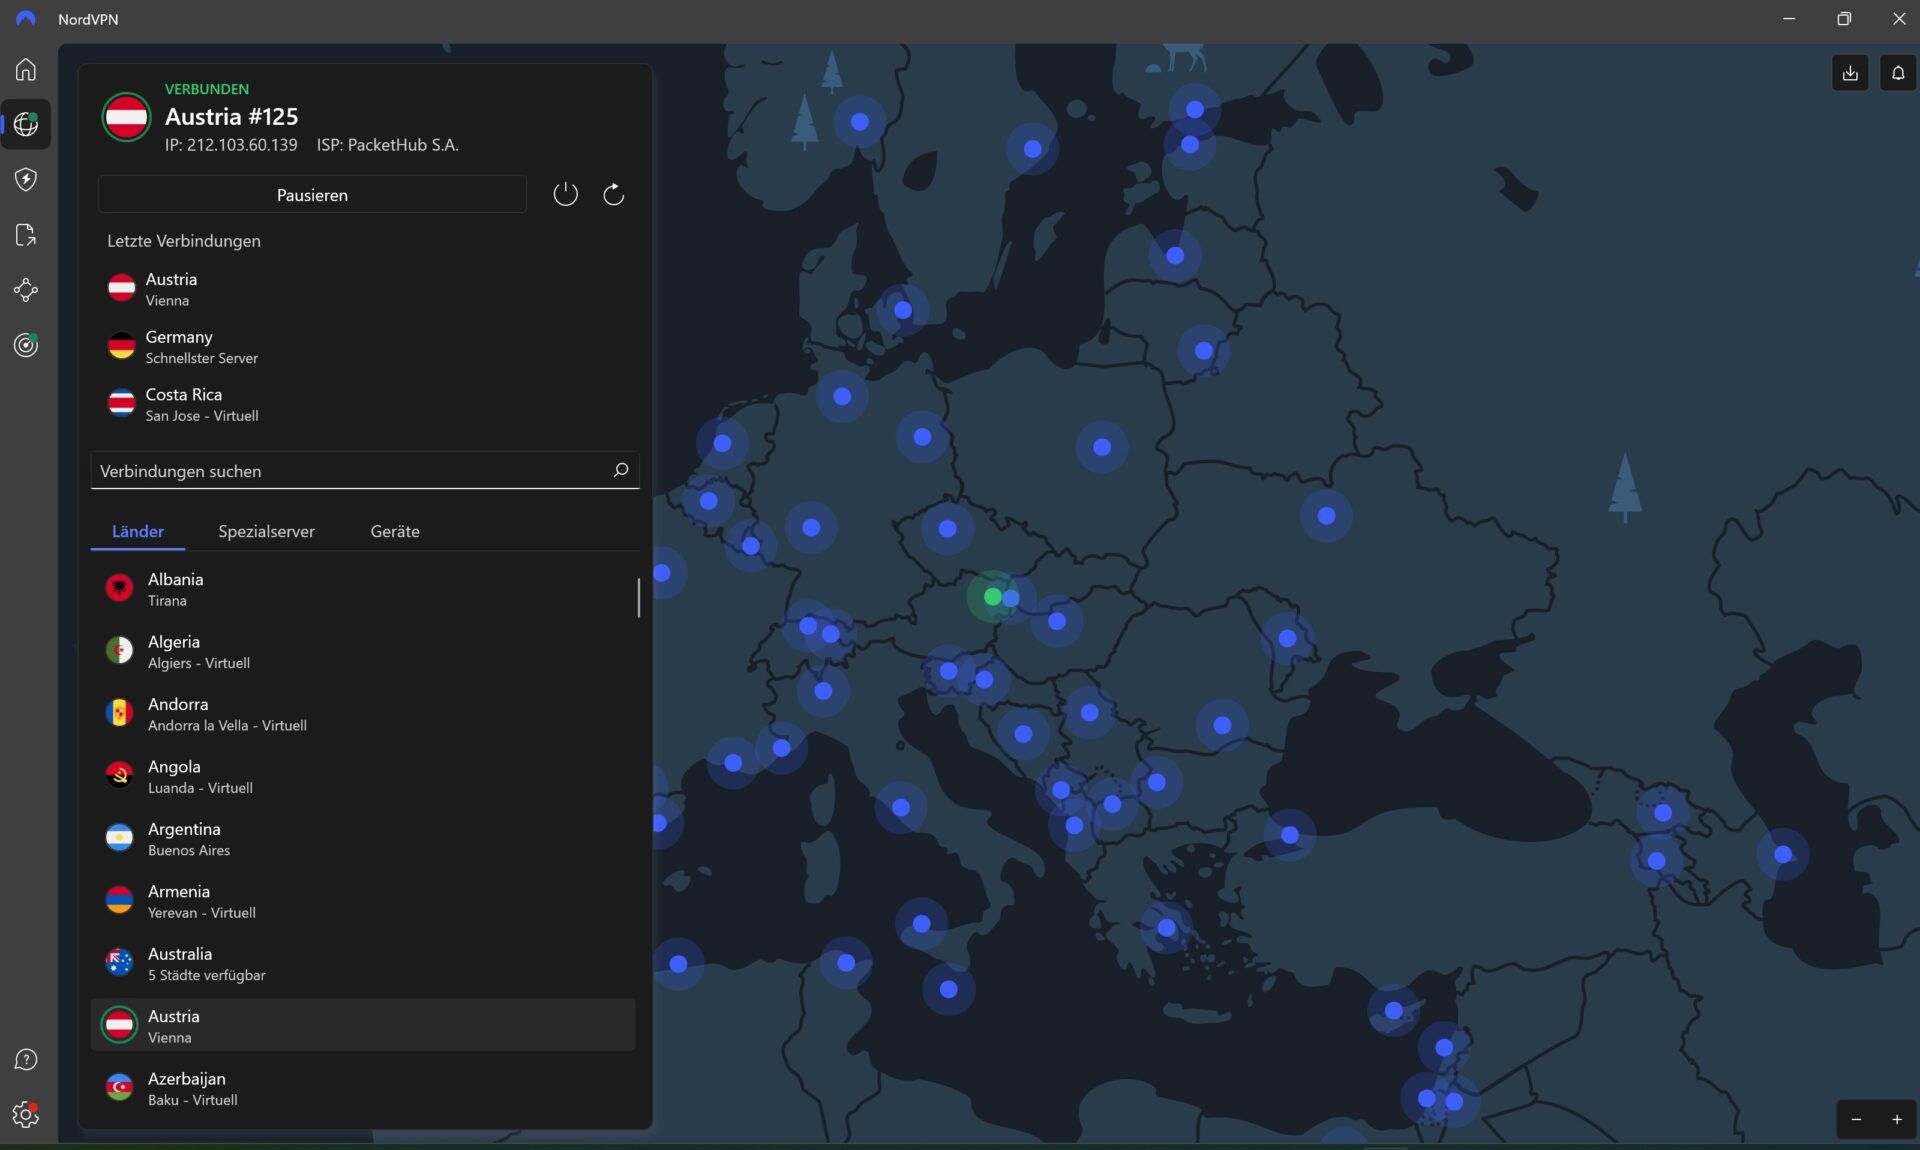Viewport: 1920px width, 1150px height.
Task: Select Australia 5 Städte verfügbar
Action: point(363,964)
